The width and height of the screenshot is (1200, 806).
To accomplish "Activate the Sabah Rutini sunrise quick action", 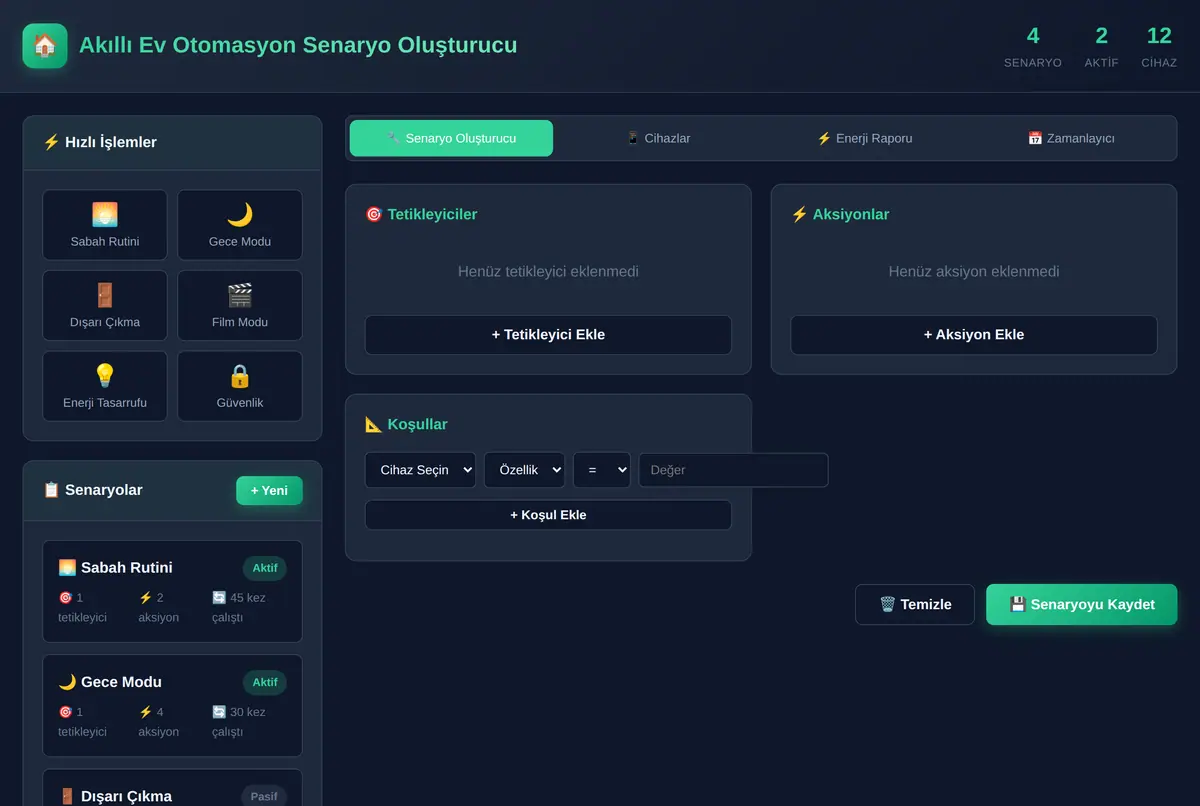I will 105,225.
